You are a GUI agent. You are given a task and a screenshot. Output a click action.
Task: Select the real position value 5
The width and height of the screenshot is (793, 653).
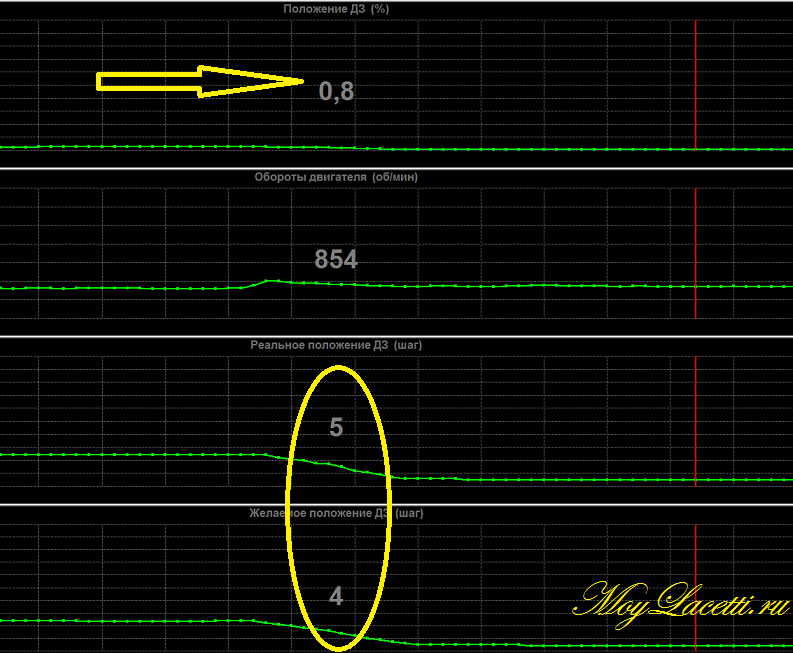(x=336, y=428)
